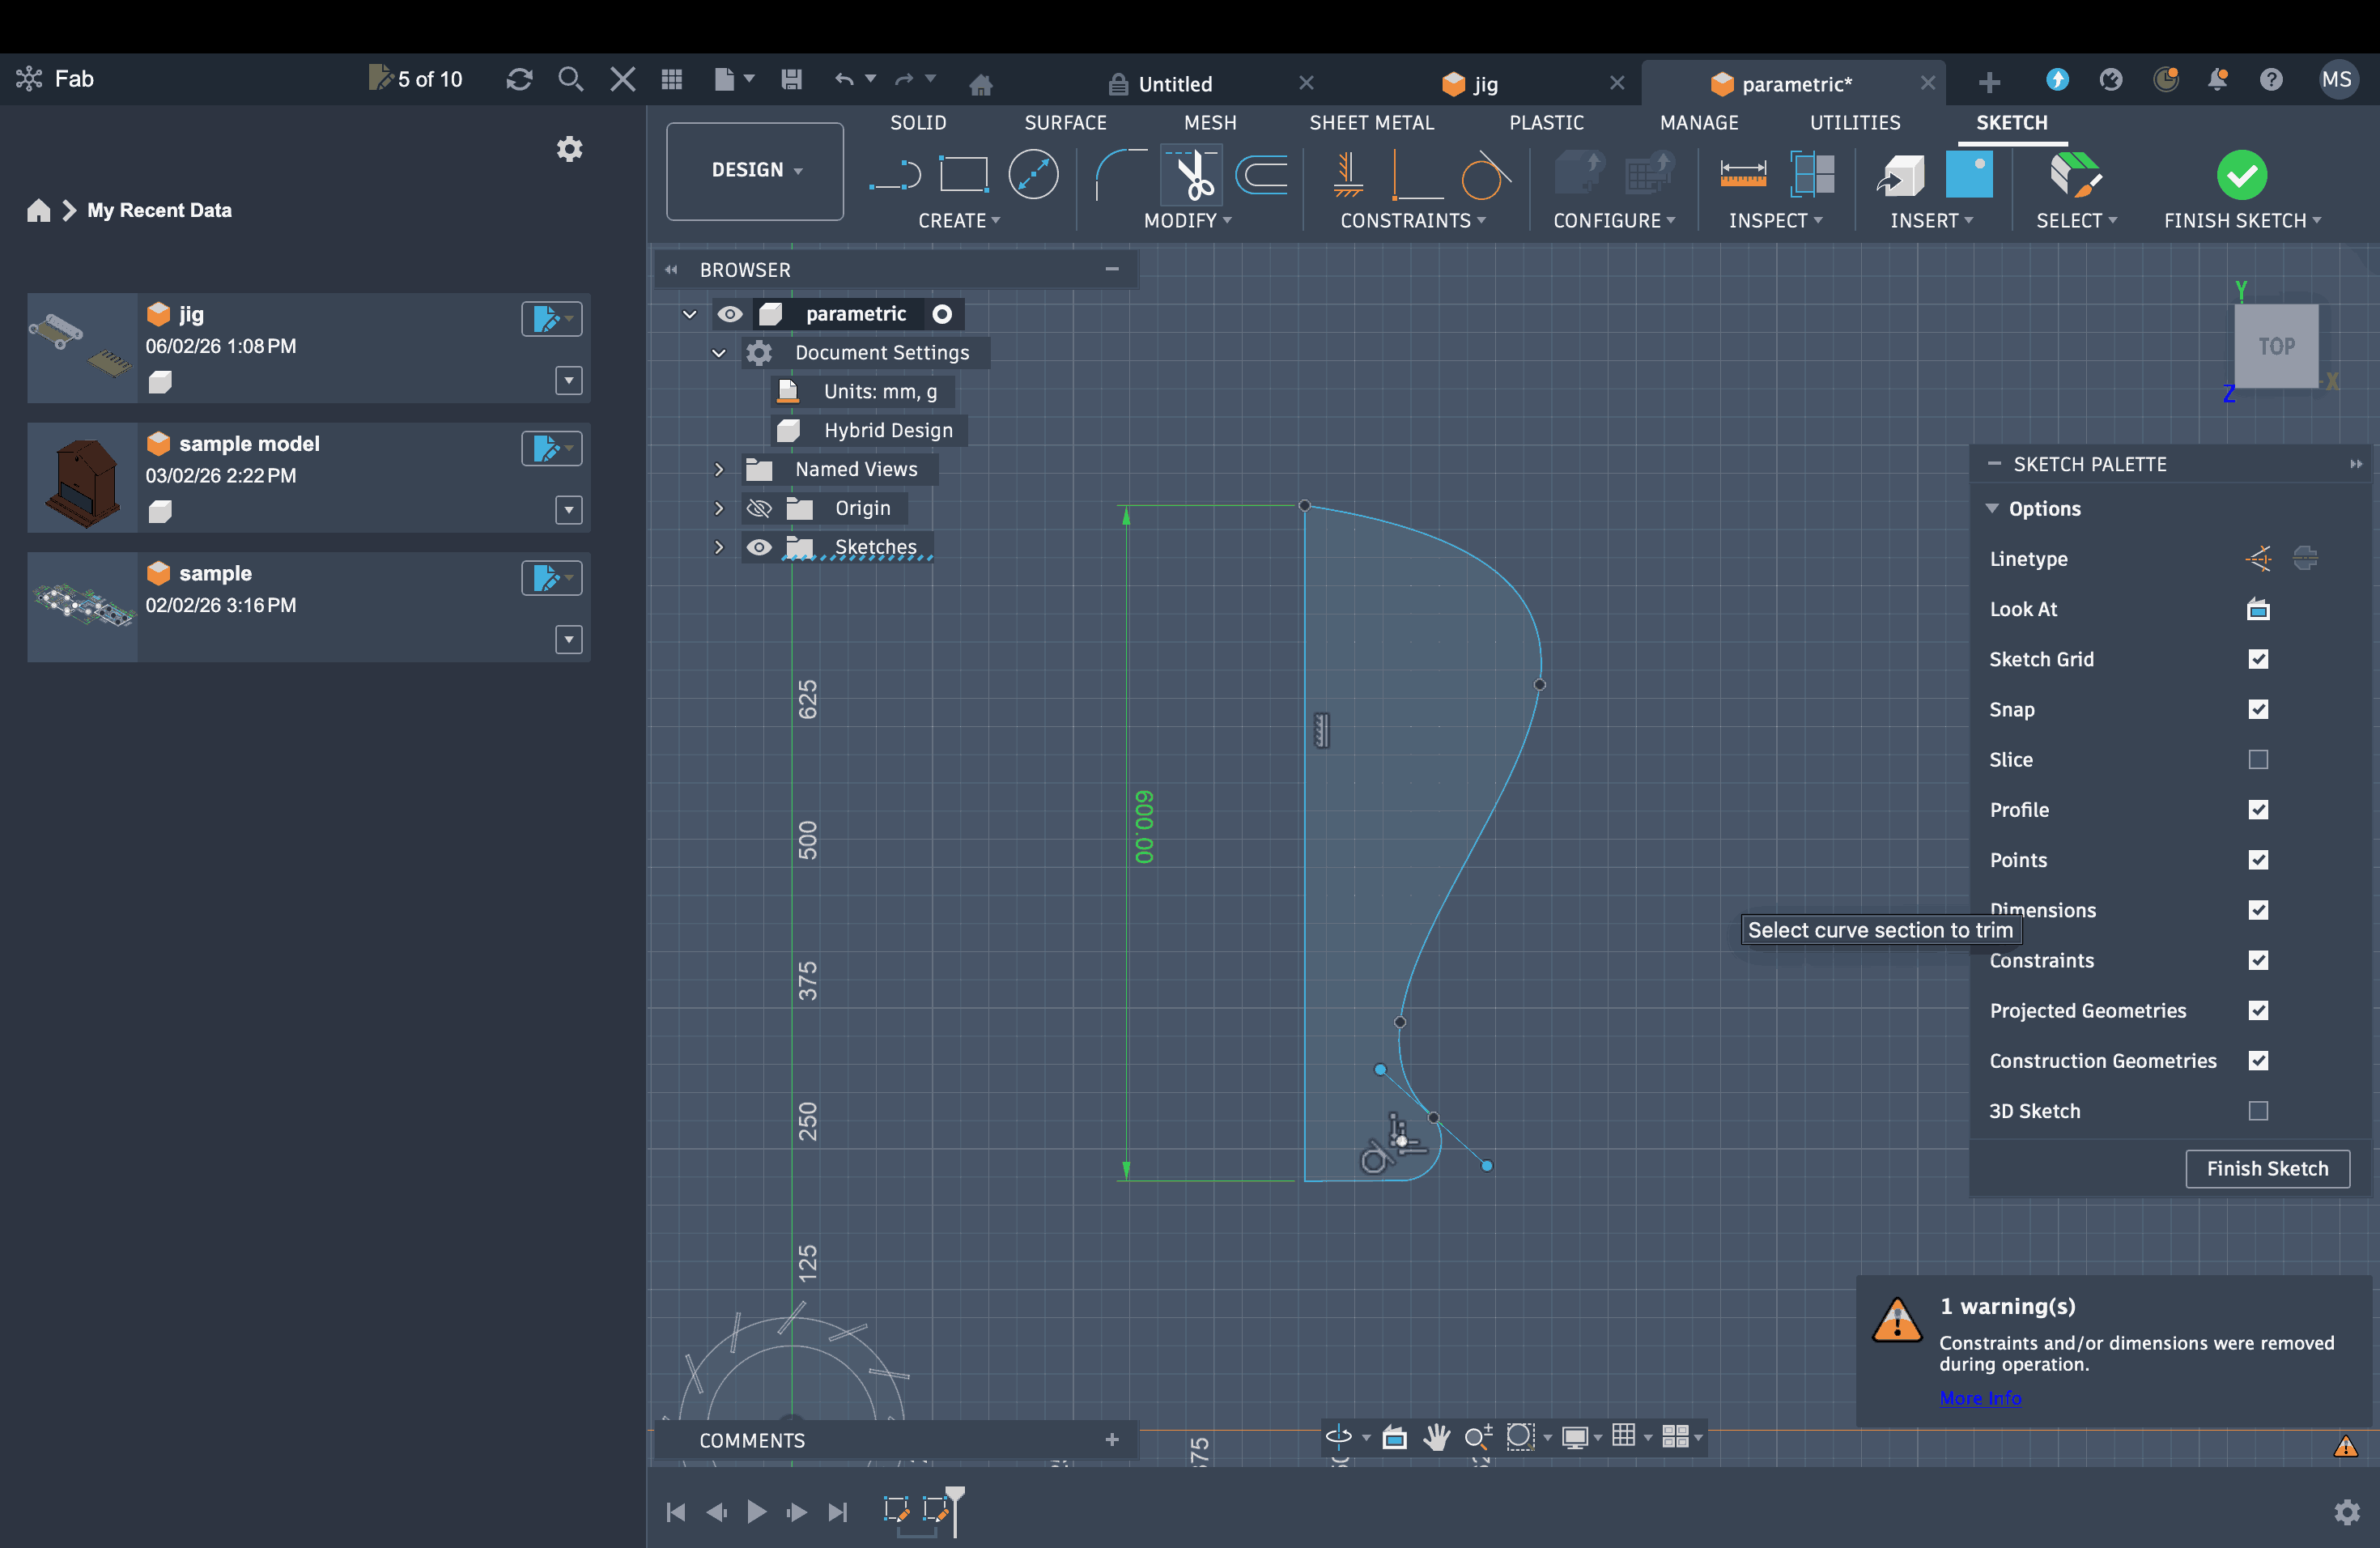The height and width of the screenshot is (1548, 2380).
Task: Switch to the SURFACE tab
Action: (1064, 122)
